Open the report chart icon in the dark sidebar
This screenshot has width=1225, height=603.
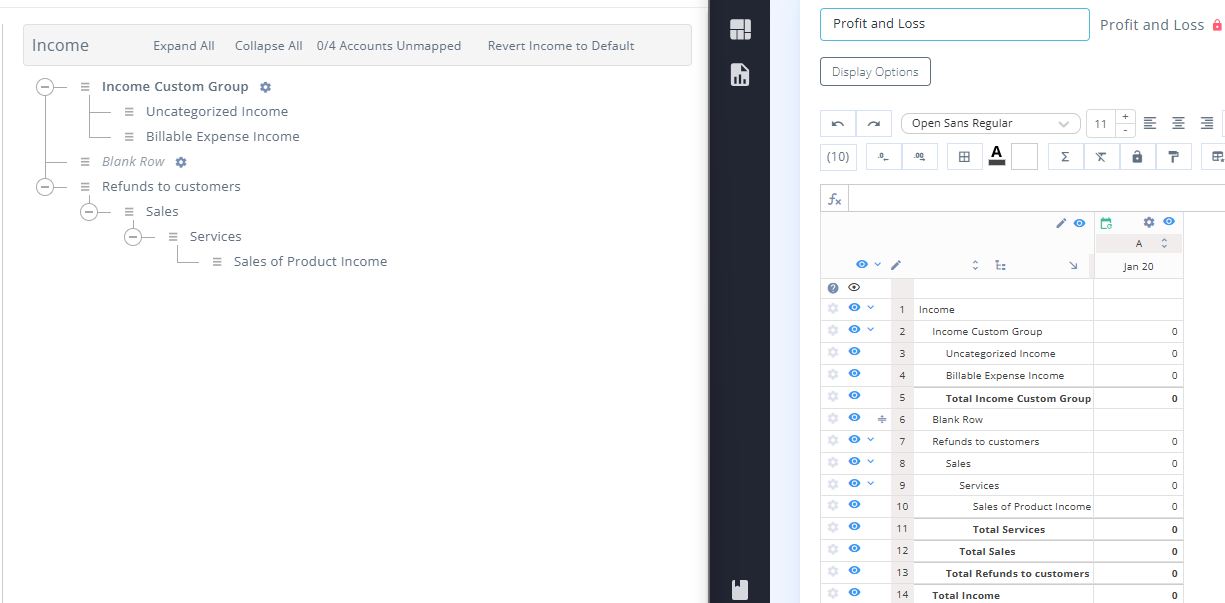pyautogui.click(x=740, y=74)
